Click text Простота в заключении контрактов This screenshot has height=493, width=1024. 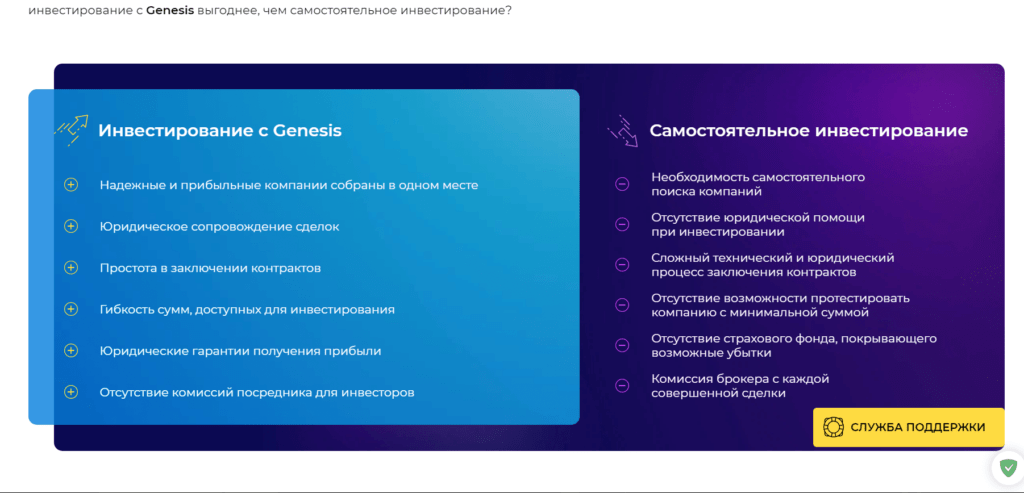click(x=210, y=268)
